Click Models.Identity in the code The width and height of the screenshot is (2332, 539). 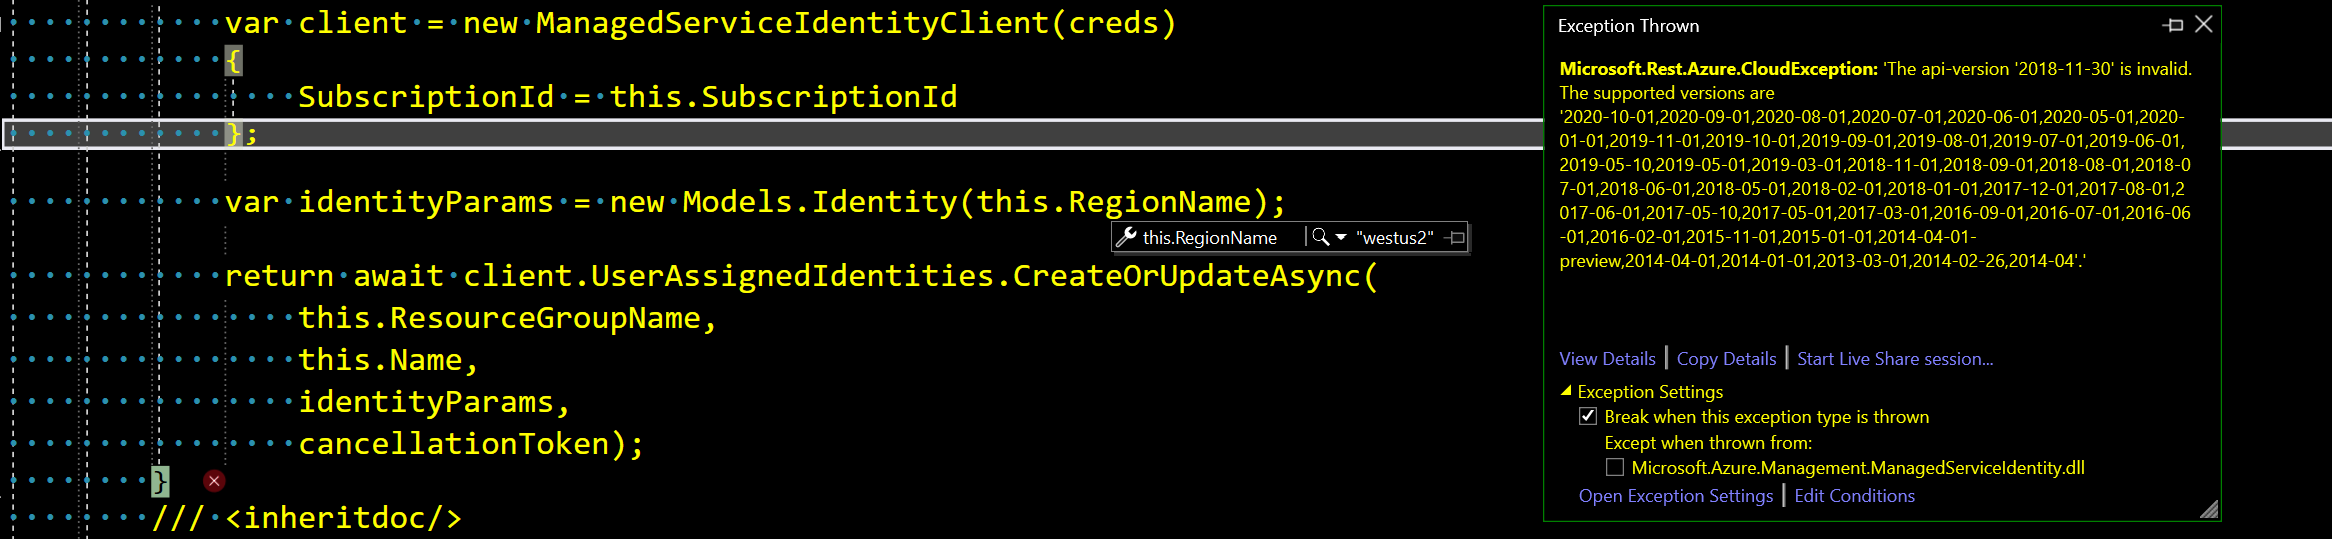820,201
